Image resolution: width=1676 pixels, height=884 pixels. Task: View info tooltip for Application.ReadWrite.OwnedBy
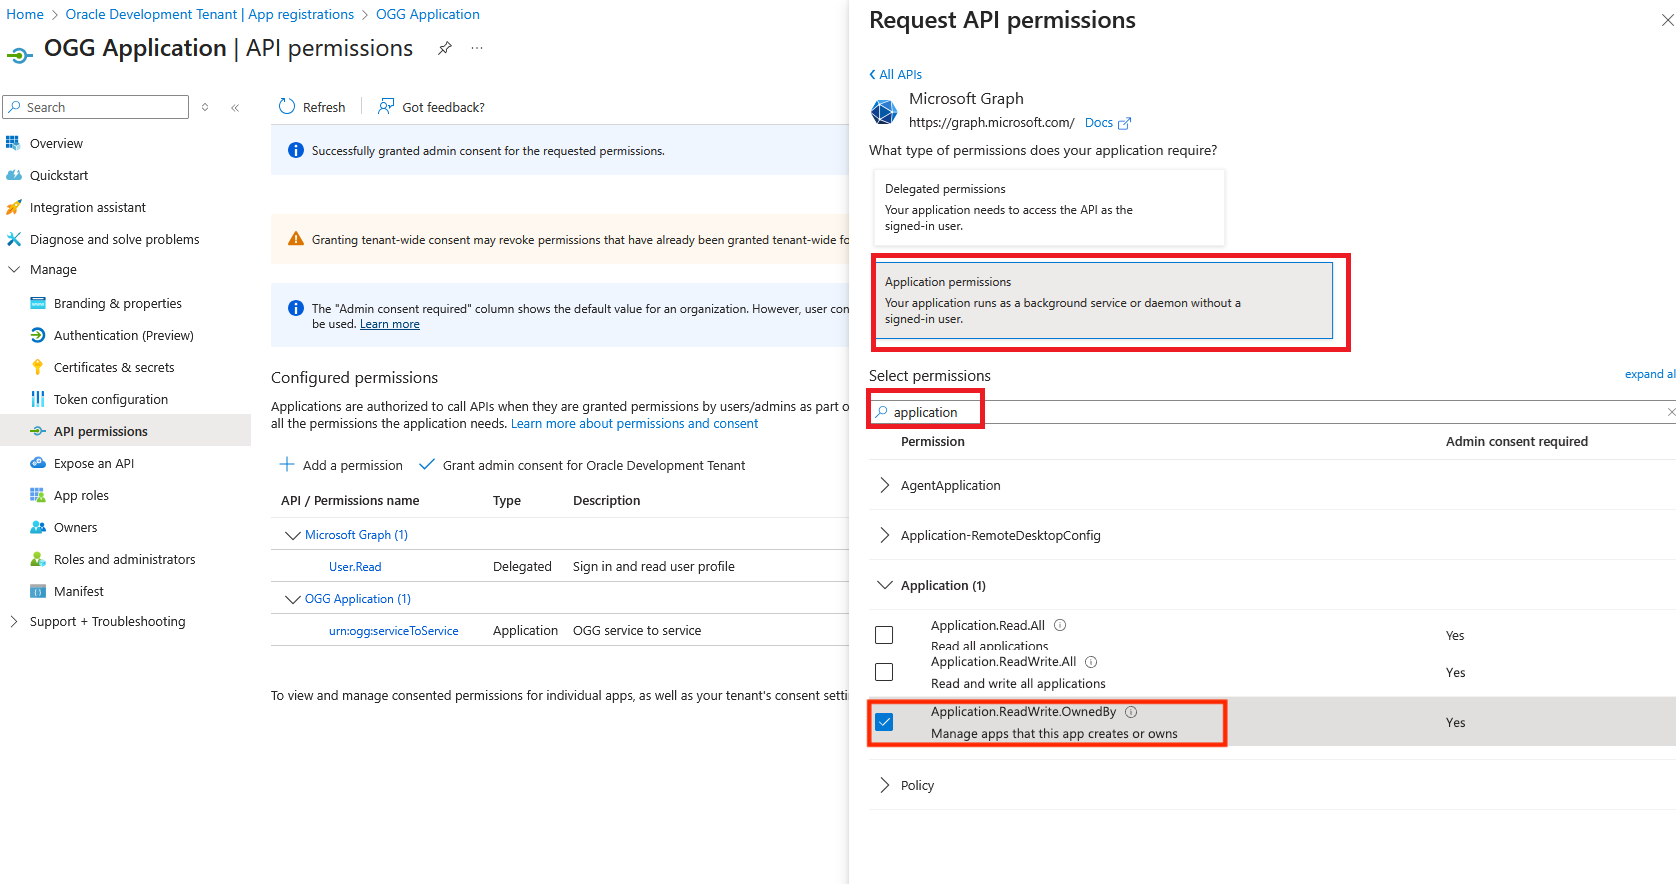click(1131, 711)
